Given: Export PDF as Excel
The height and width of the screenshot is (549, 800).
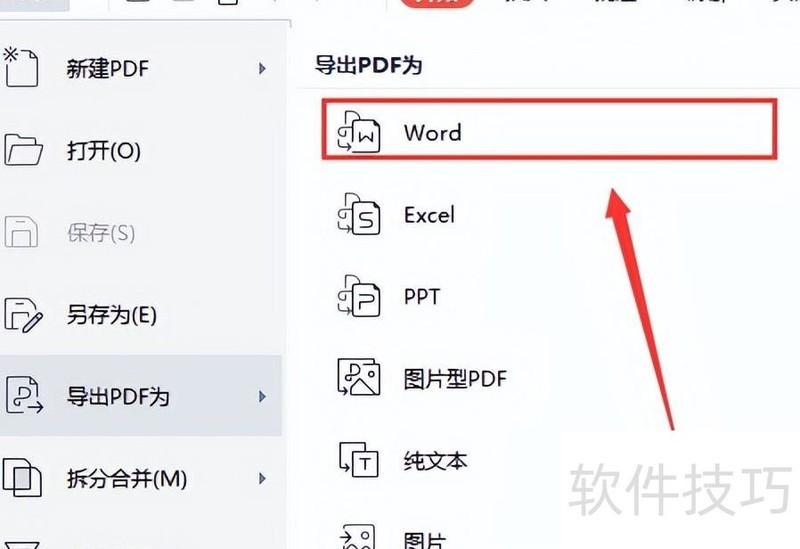Looking at the screenshot, I should click(429, 215).
